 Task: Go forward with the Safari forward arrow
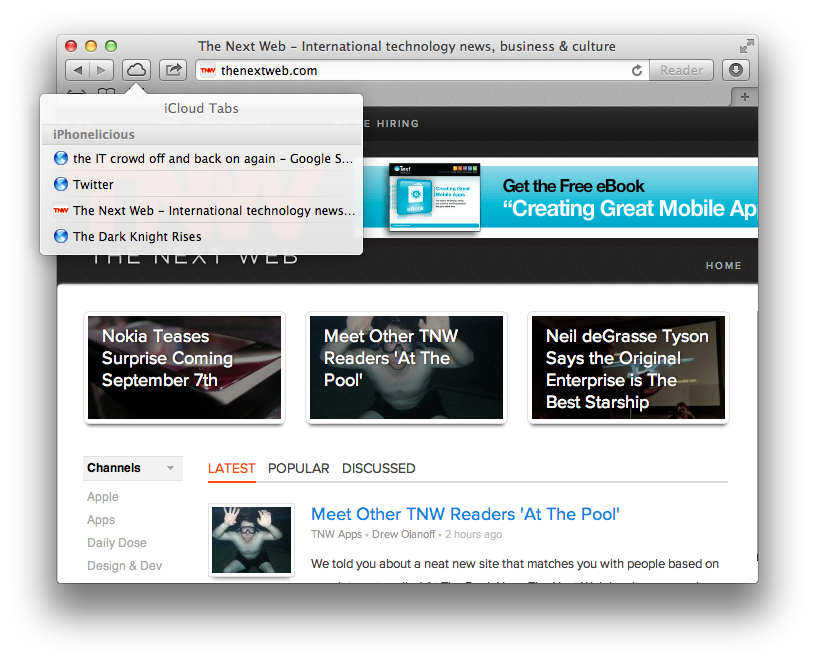[101, 70]
